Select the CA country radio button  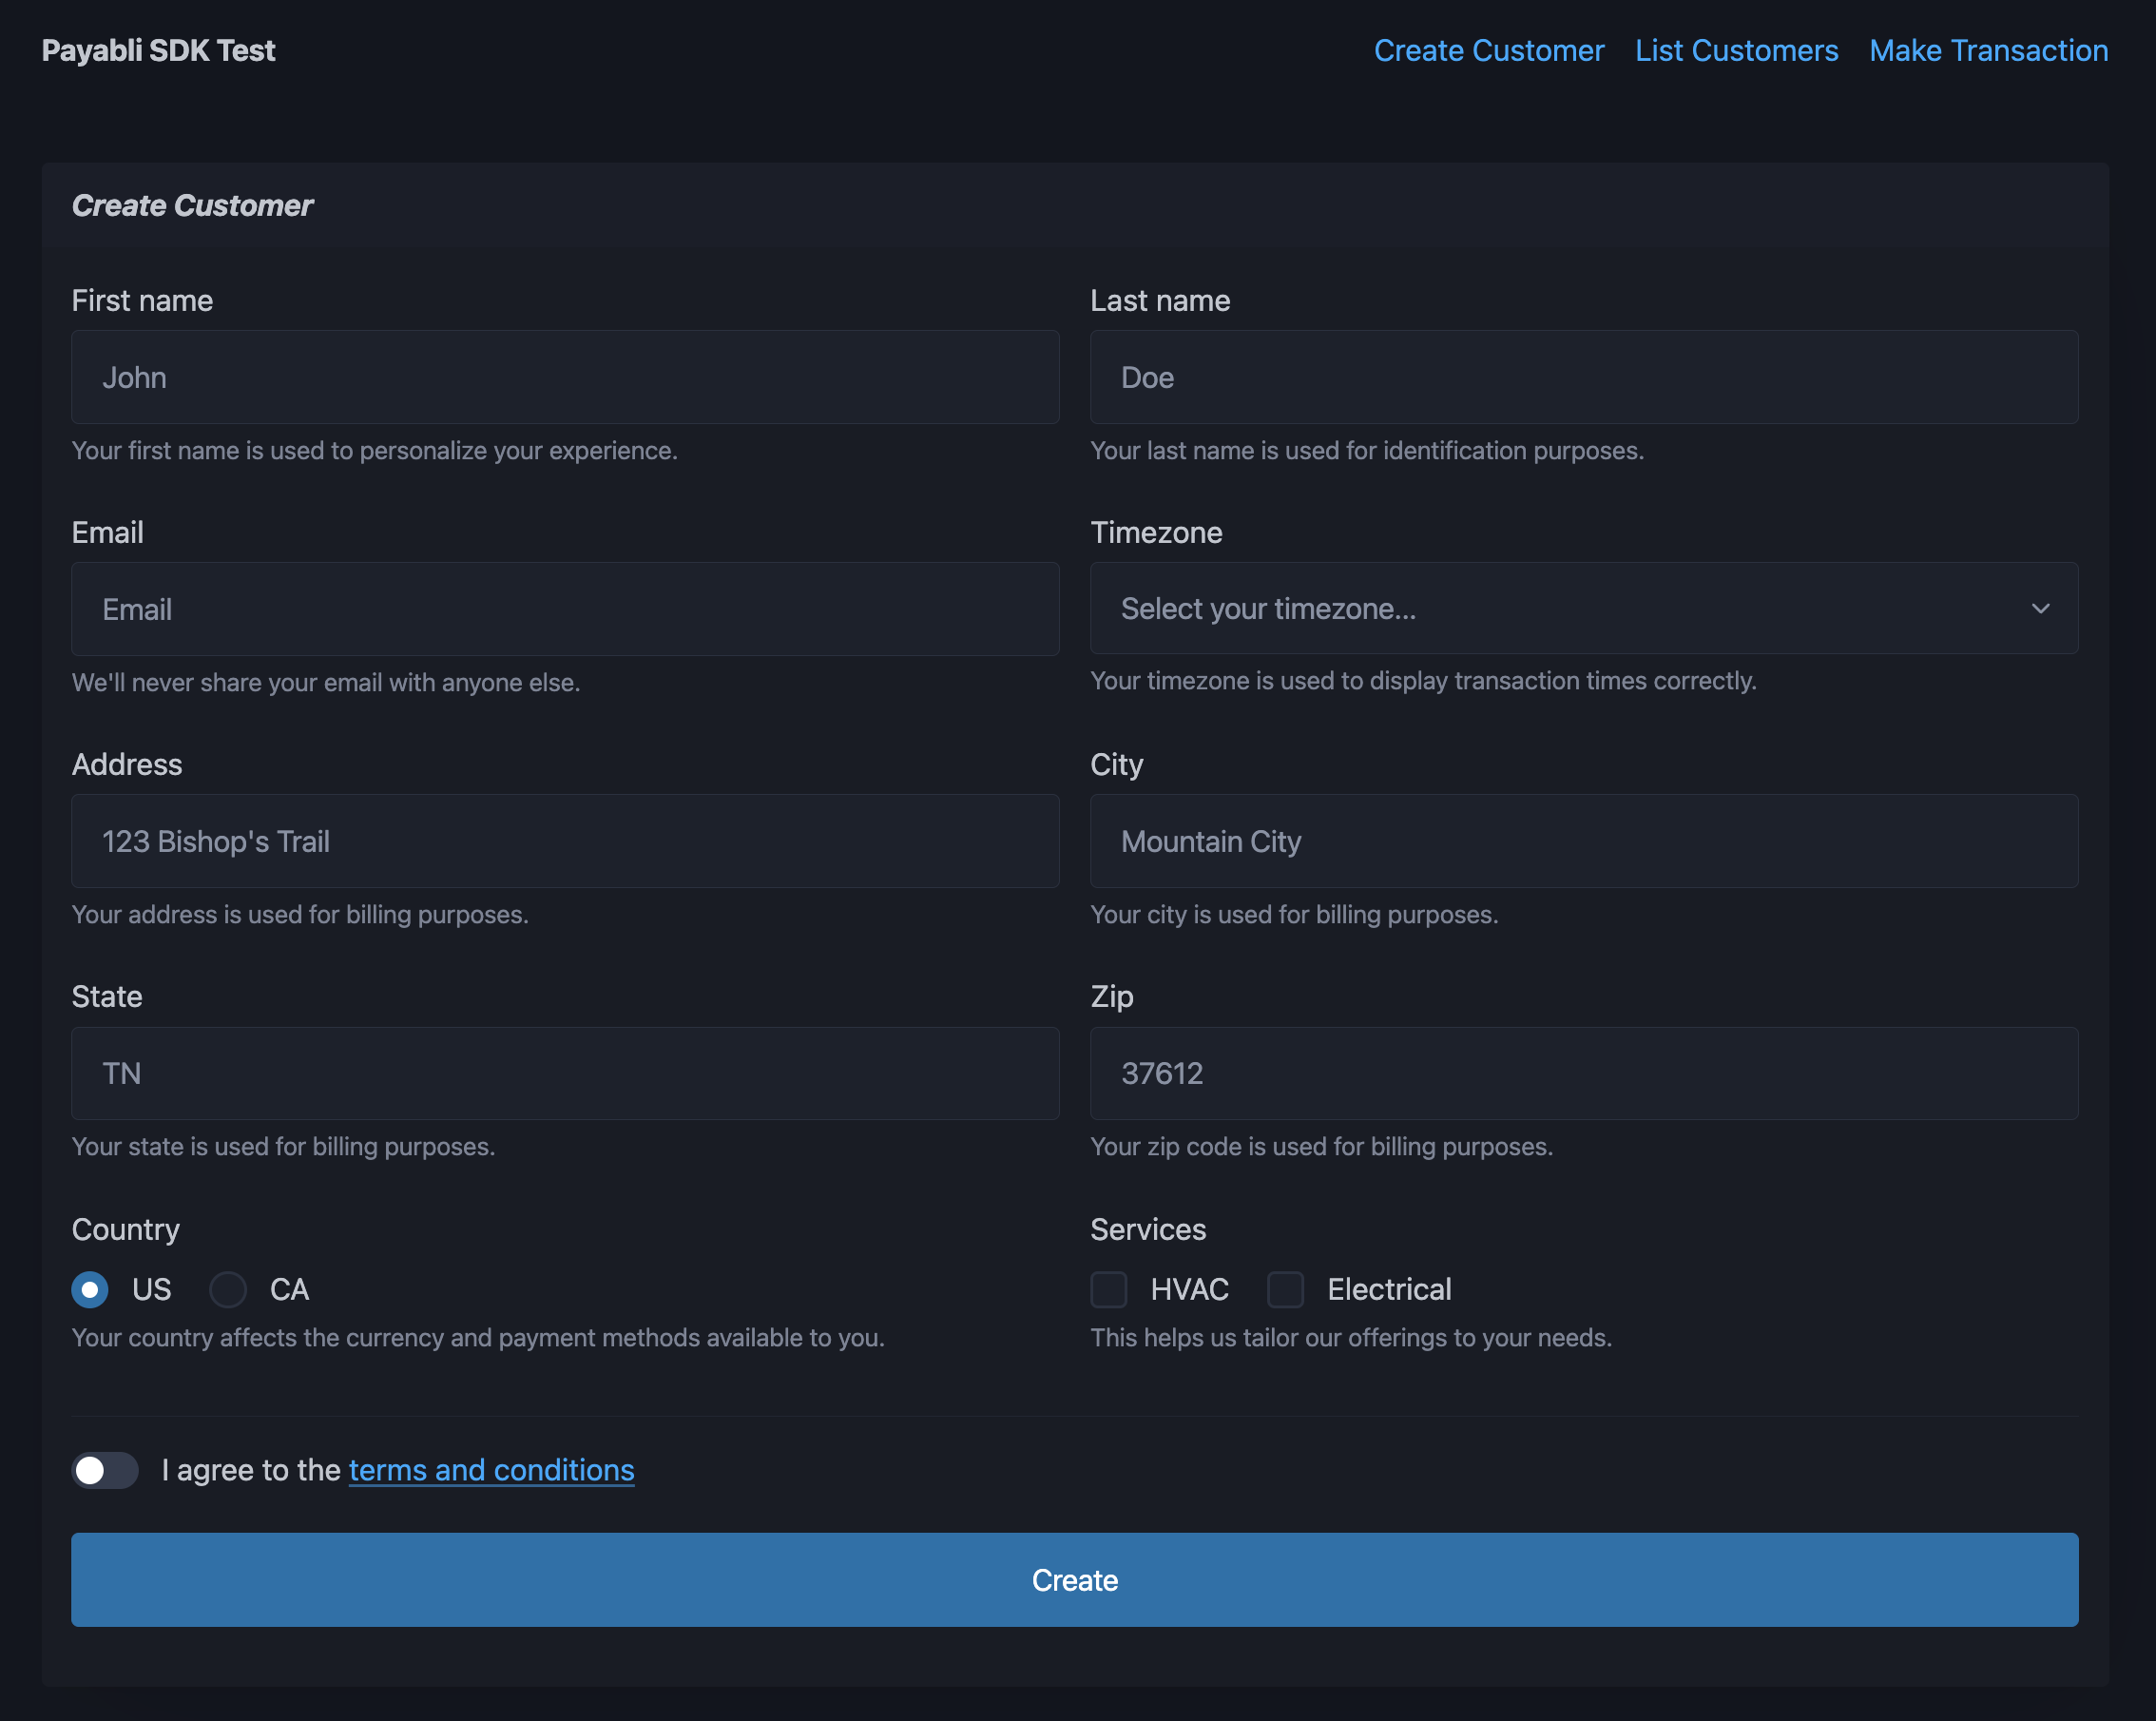pos(228,1290)
